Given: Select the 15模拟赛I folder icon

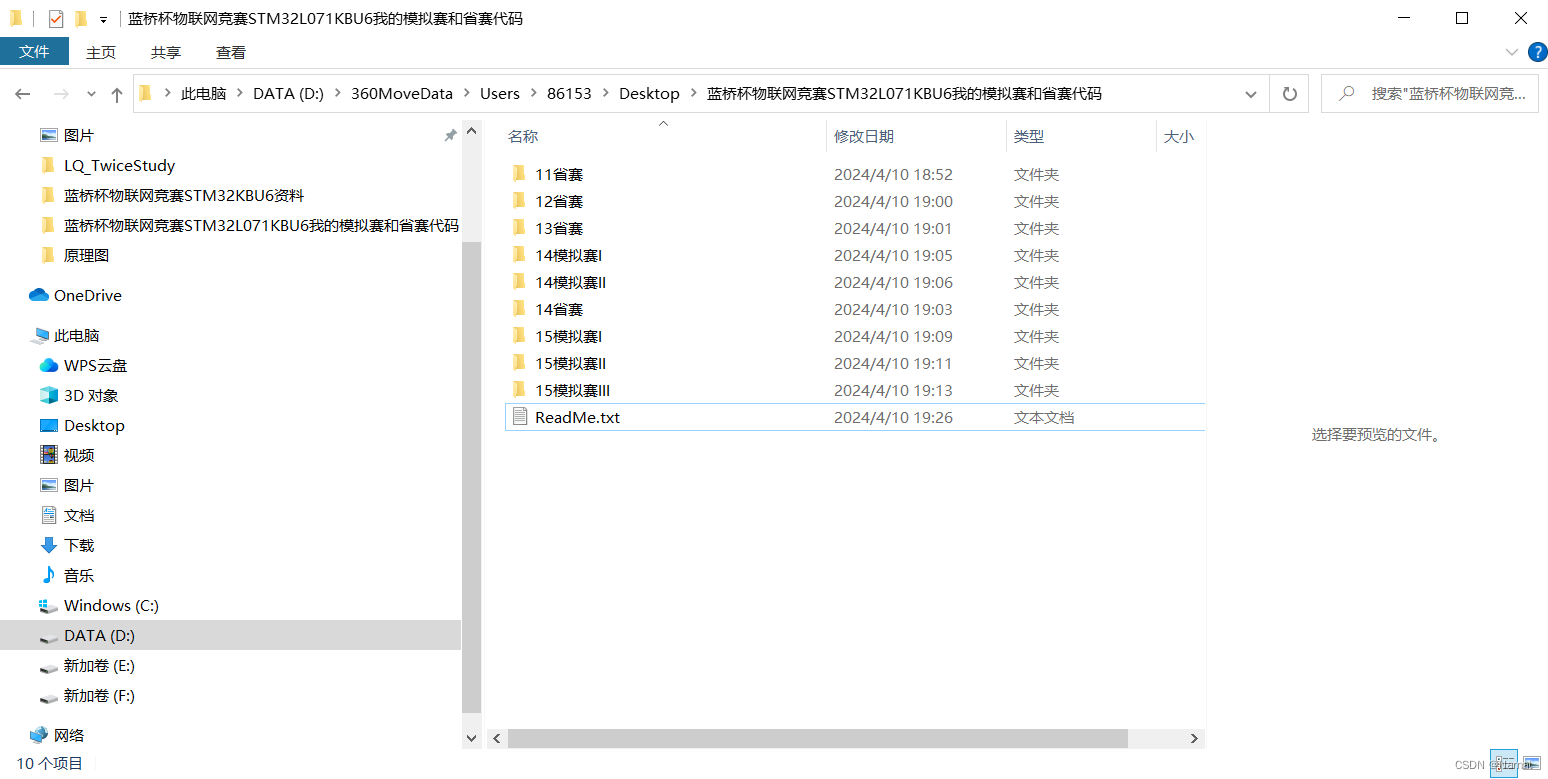Looking at the screenshot, I should point(519,336).
